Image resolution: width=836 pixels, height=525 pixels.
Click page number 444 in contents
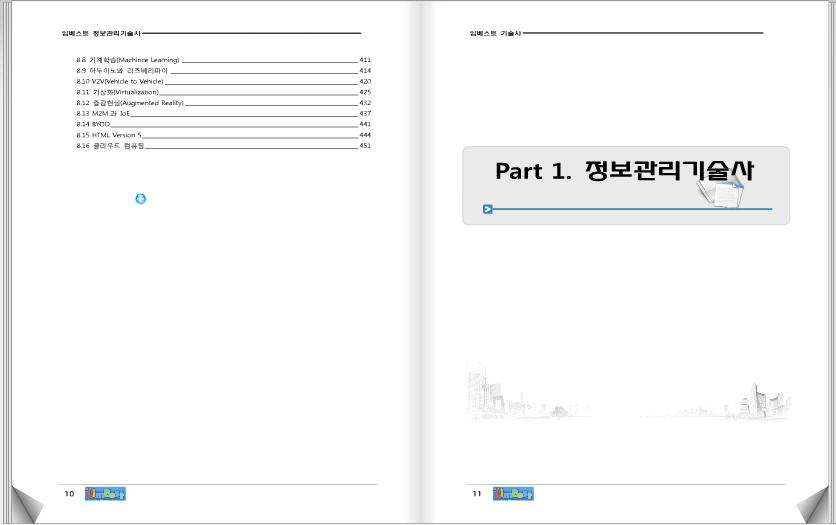[365, 135]
